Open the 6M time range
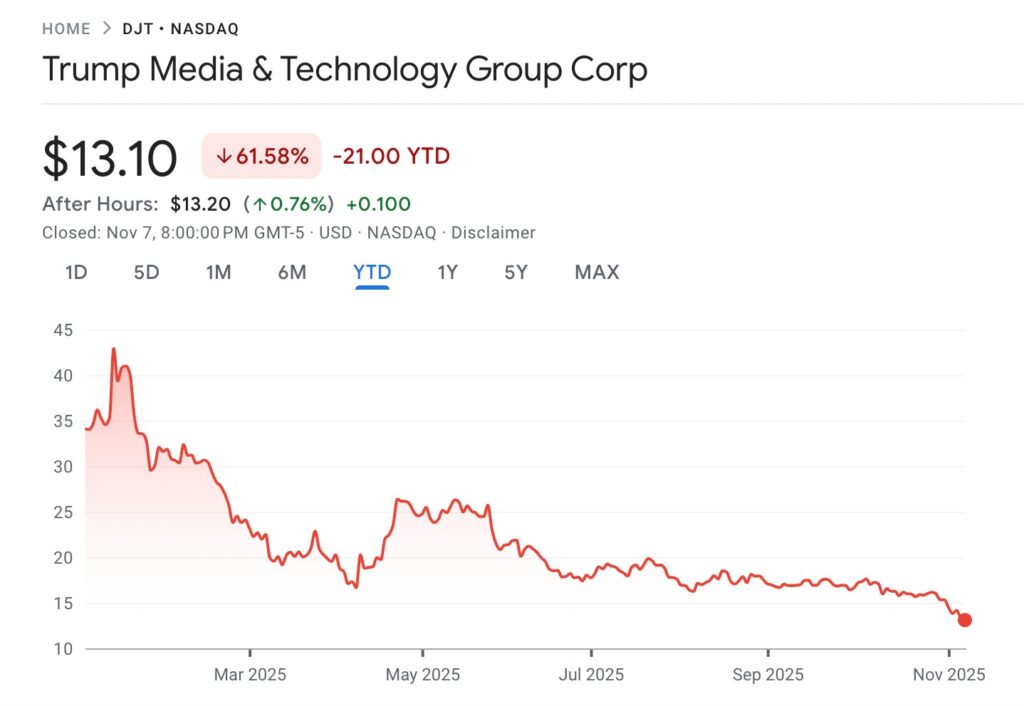Viewport: 1024px width, 706px height. (x=291, y=272)
